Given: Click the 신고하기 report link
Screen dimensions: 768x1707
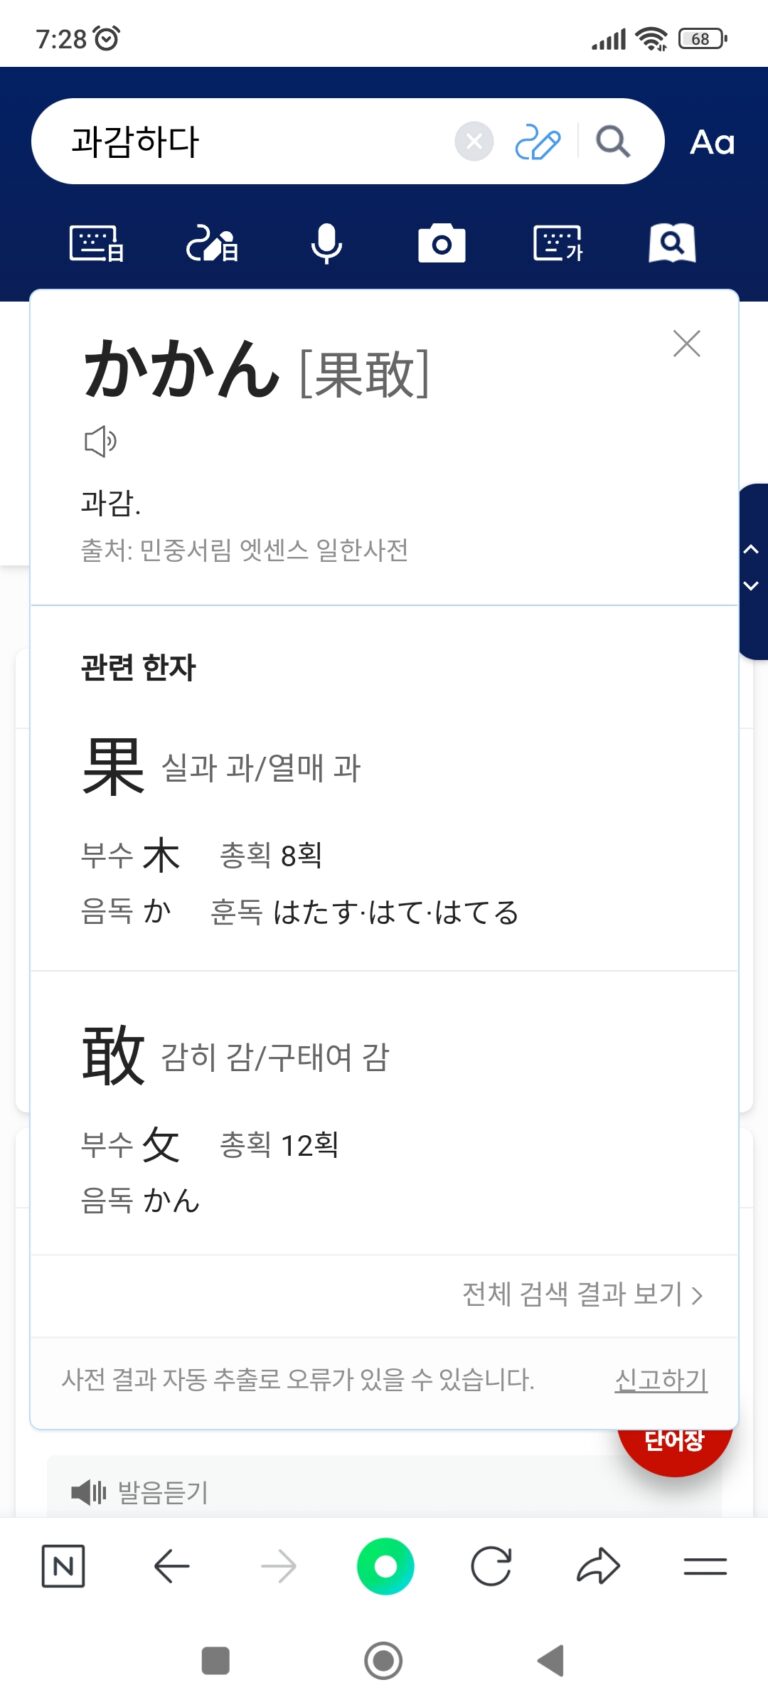Looking at the screenshot, I should click(x=660, y=1380).
